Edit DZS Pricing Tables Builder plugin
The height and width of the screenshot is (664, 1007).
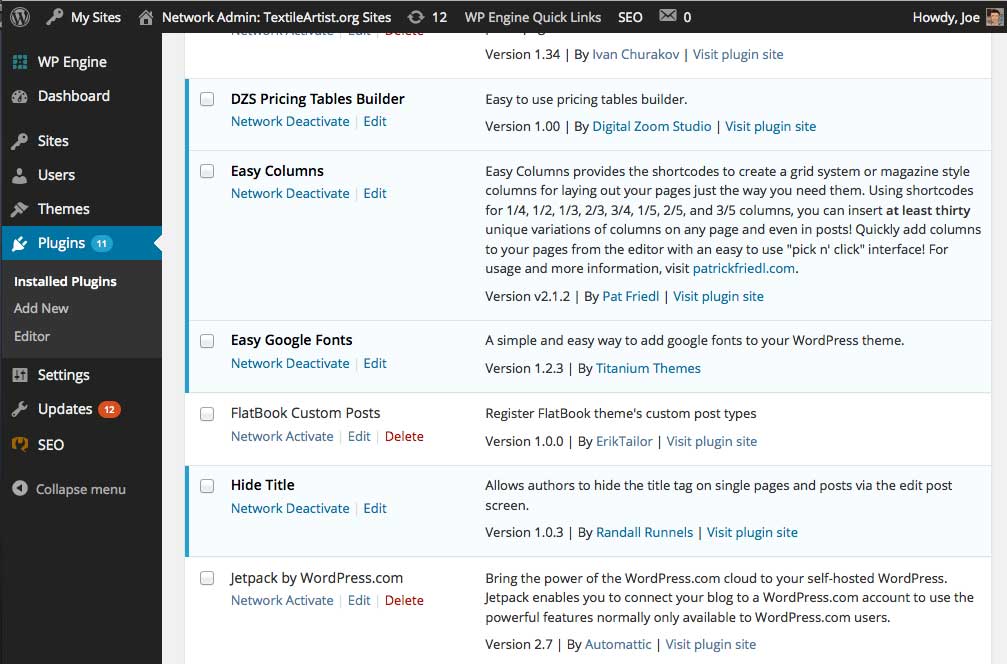(x=375, y=121)
